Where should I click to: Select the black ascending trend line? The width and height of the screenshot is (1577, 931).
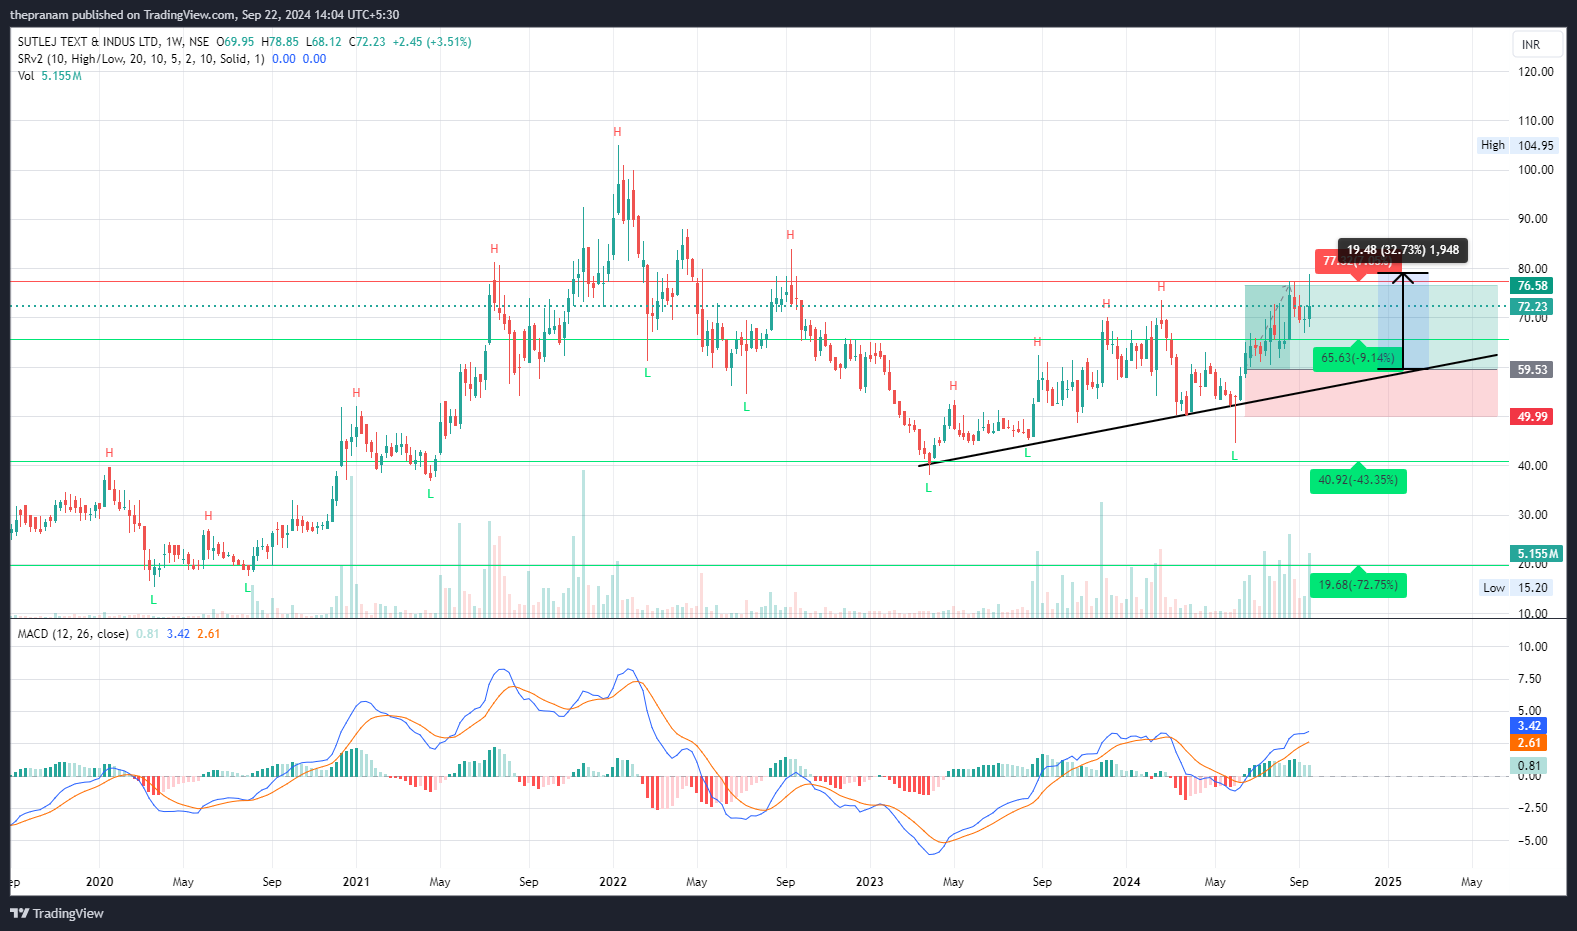pyautogui.click(x=1208, y=409)
